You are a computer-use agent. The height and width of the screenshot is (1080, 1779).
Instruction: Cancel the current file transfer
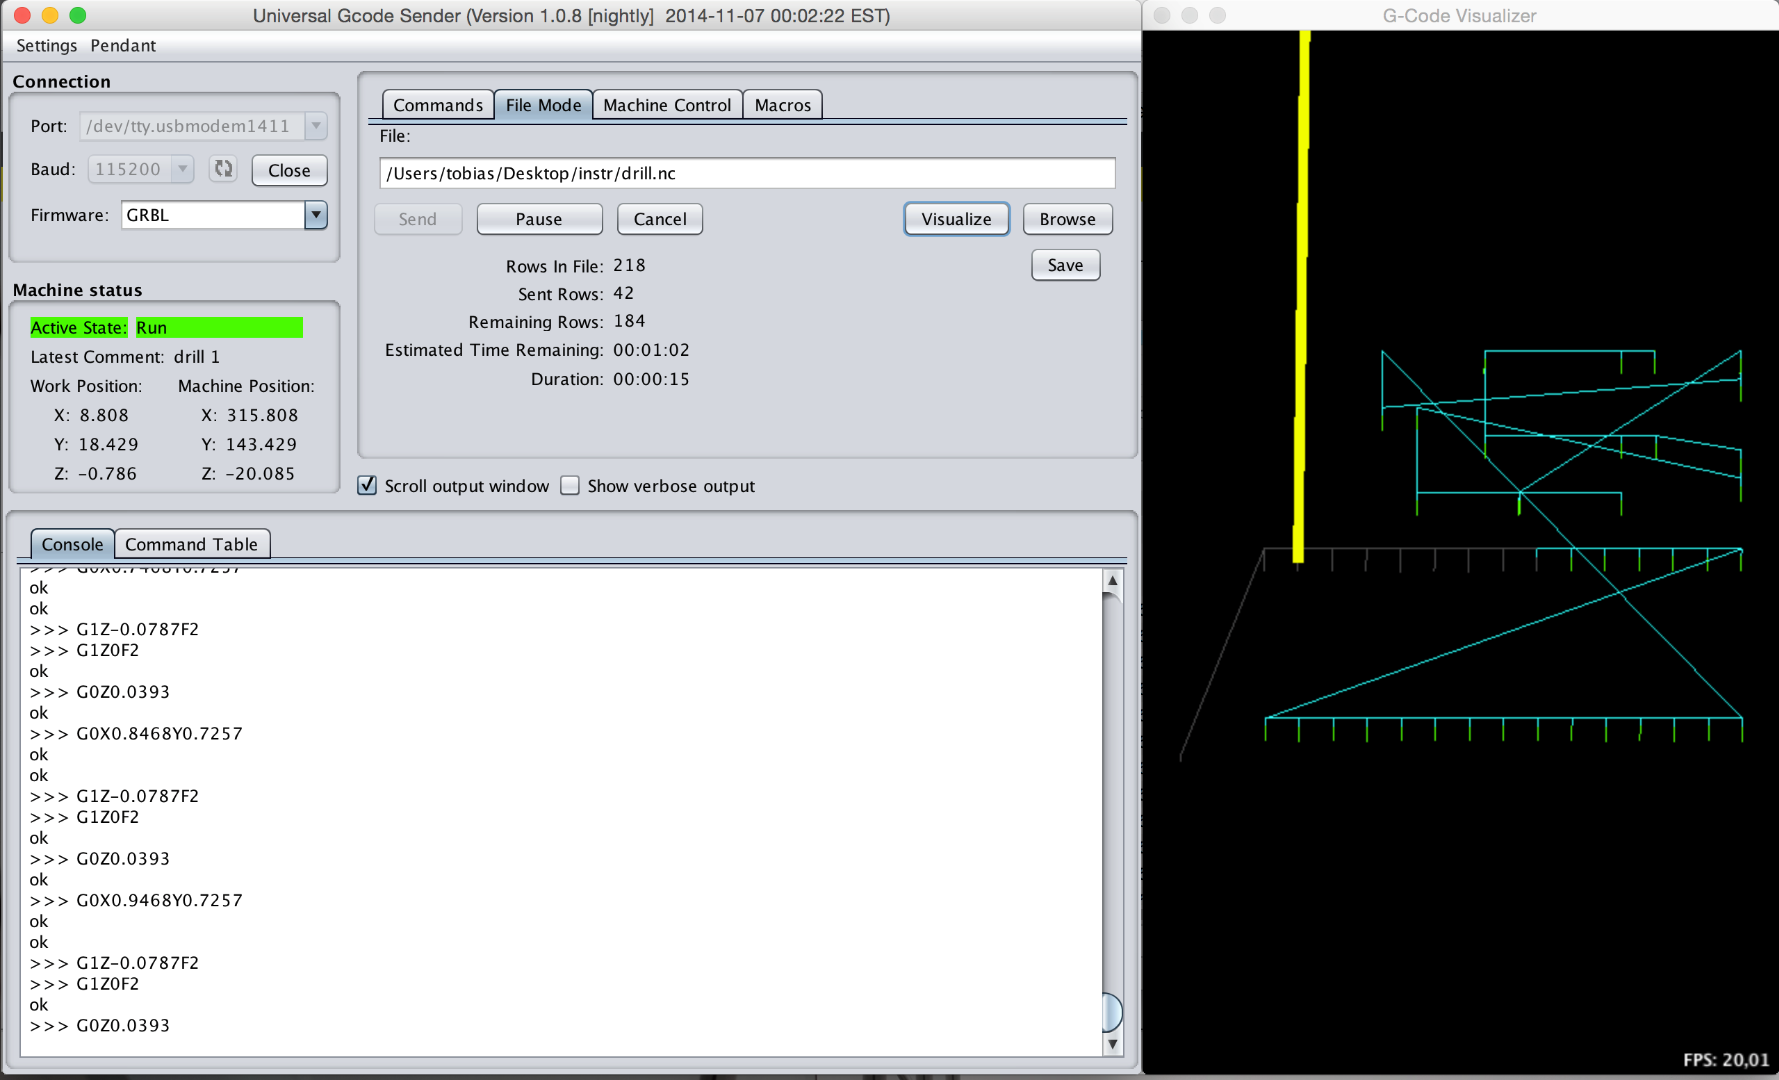coord(659,219)
